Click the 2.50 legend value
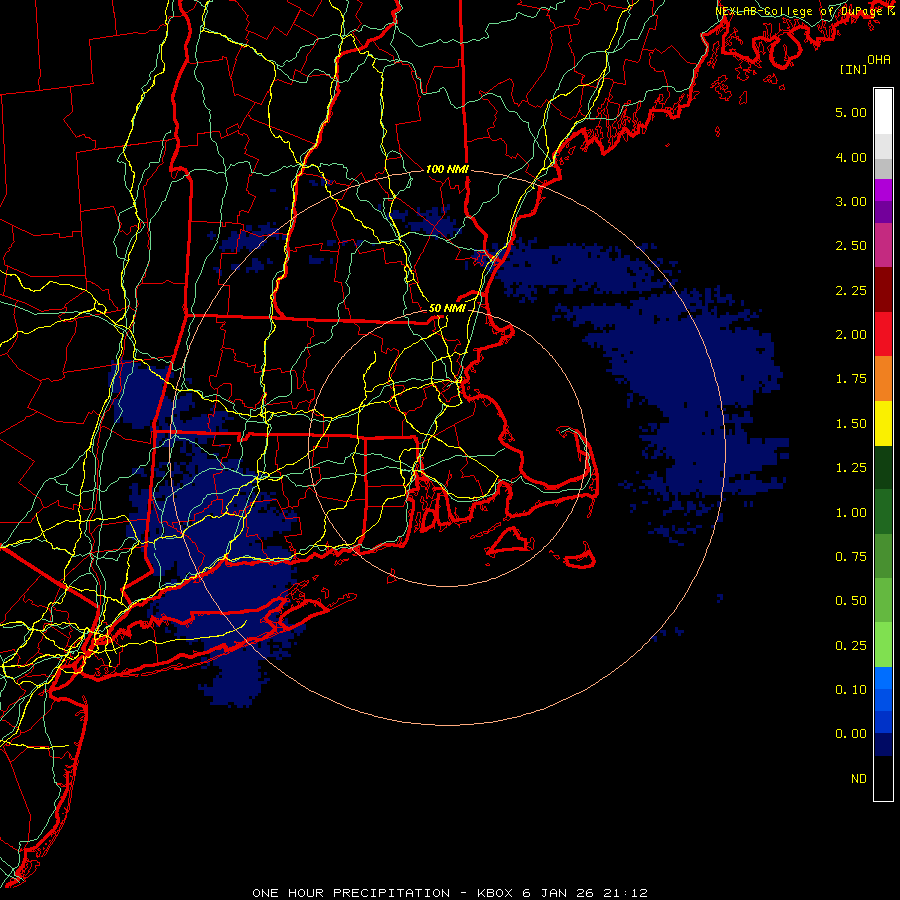Screen dimensions: 900x900 851,246
